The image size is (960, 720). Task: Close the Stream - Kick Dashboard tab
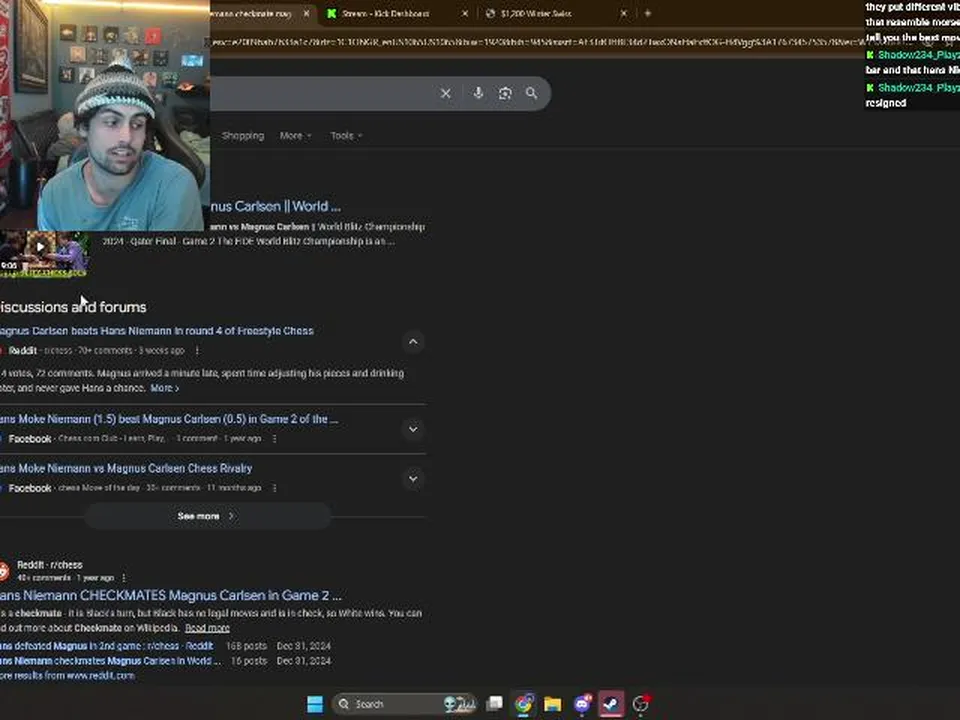click(x=465, y=13)
